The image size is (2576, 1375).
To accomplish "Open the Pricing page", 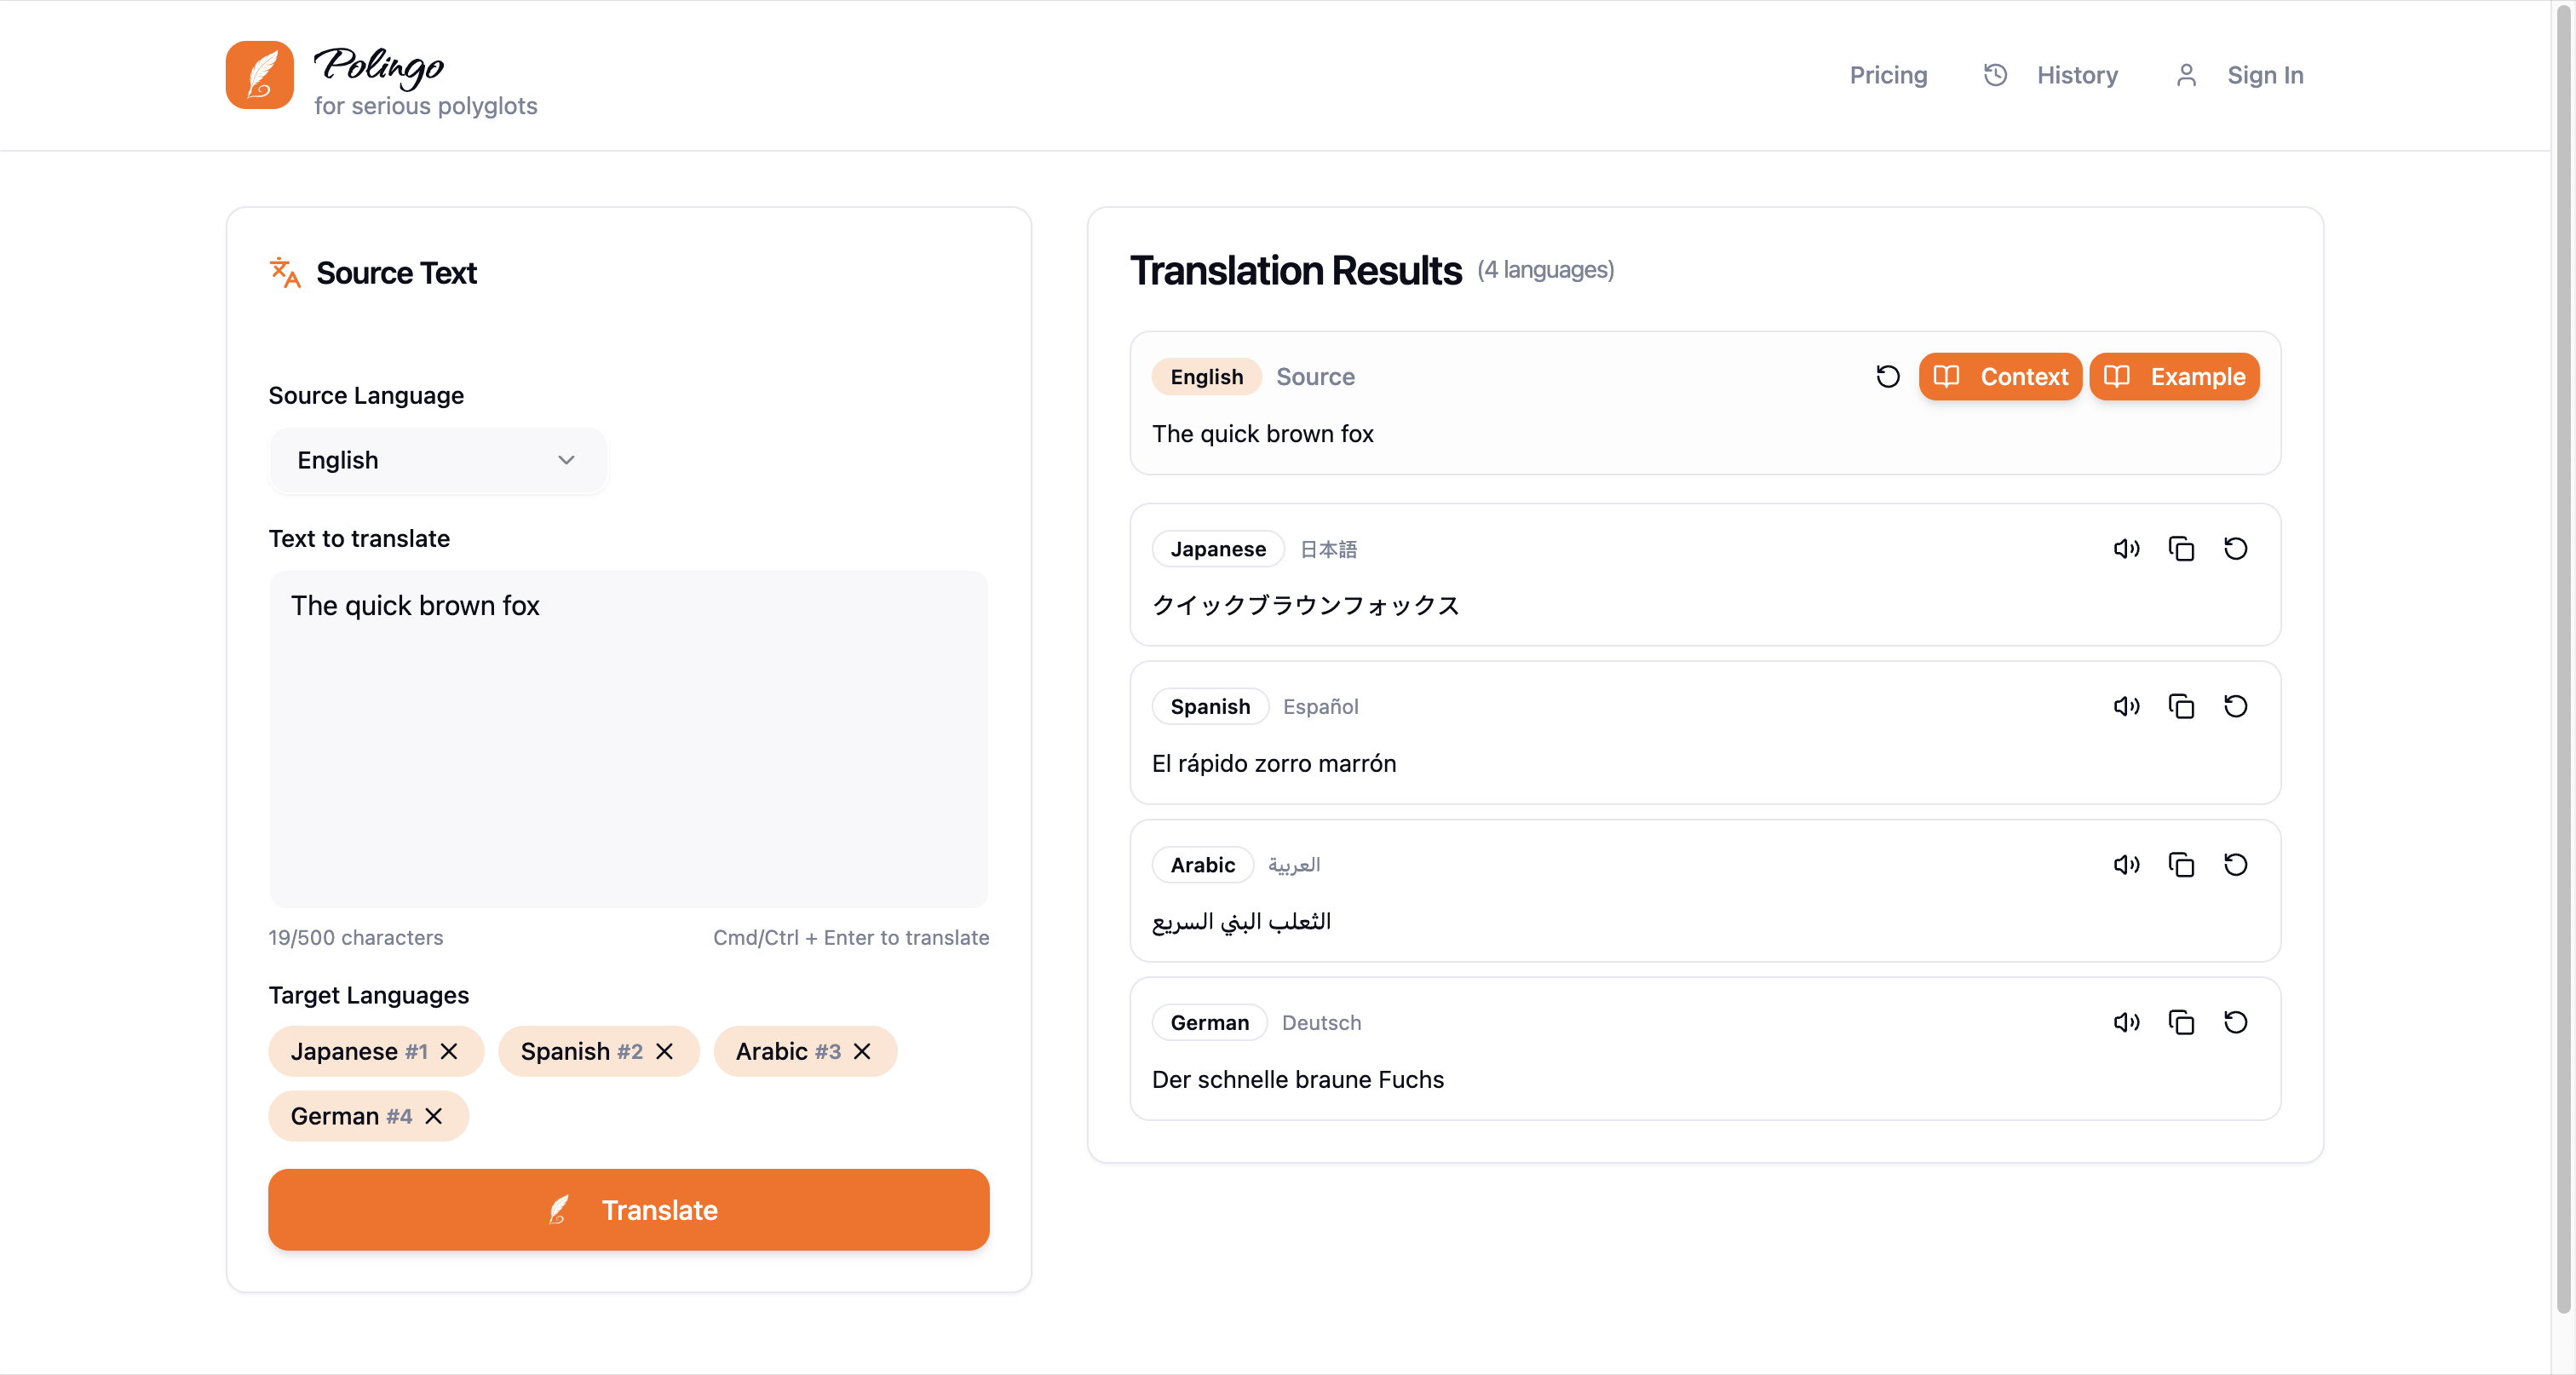I will 1887,75.
